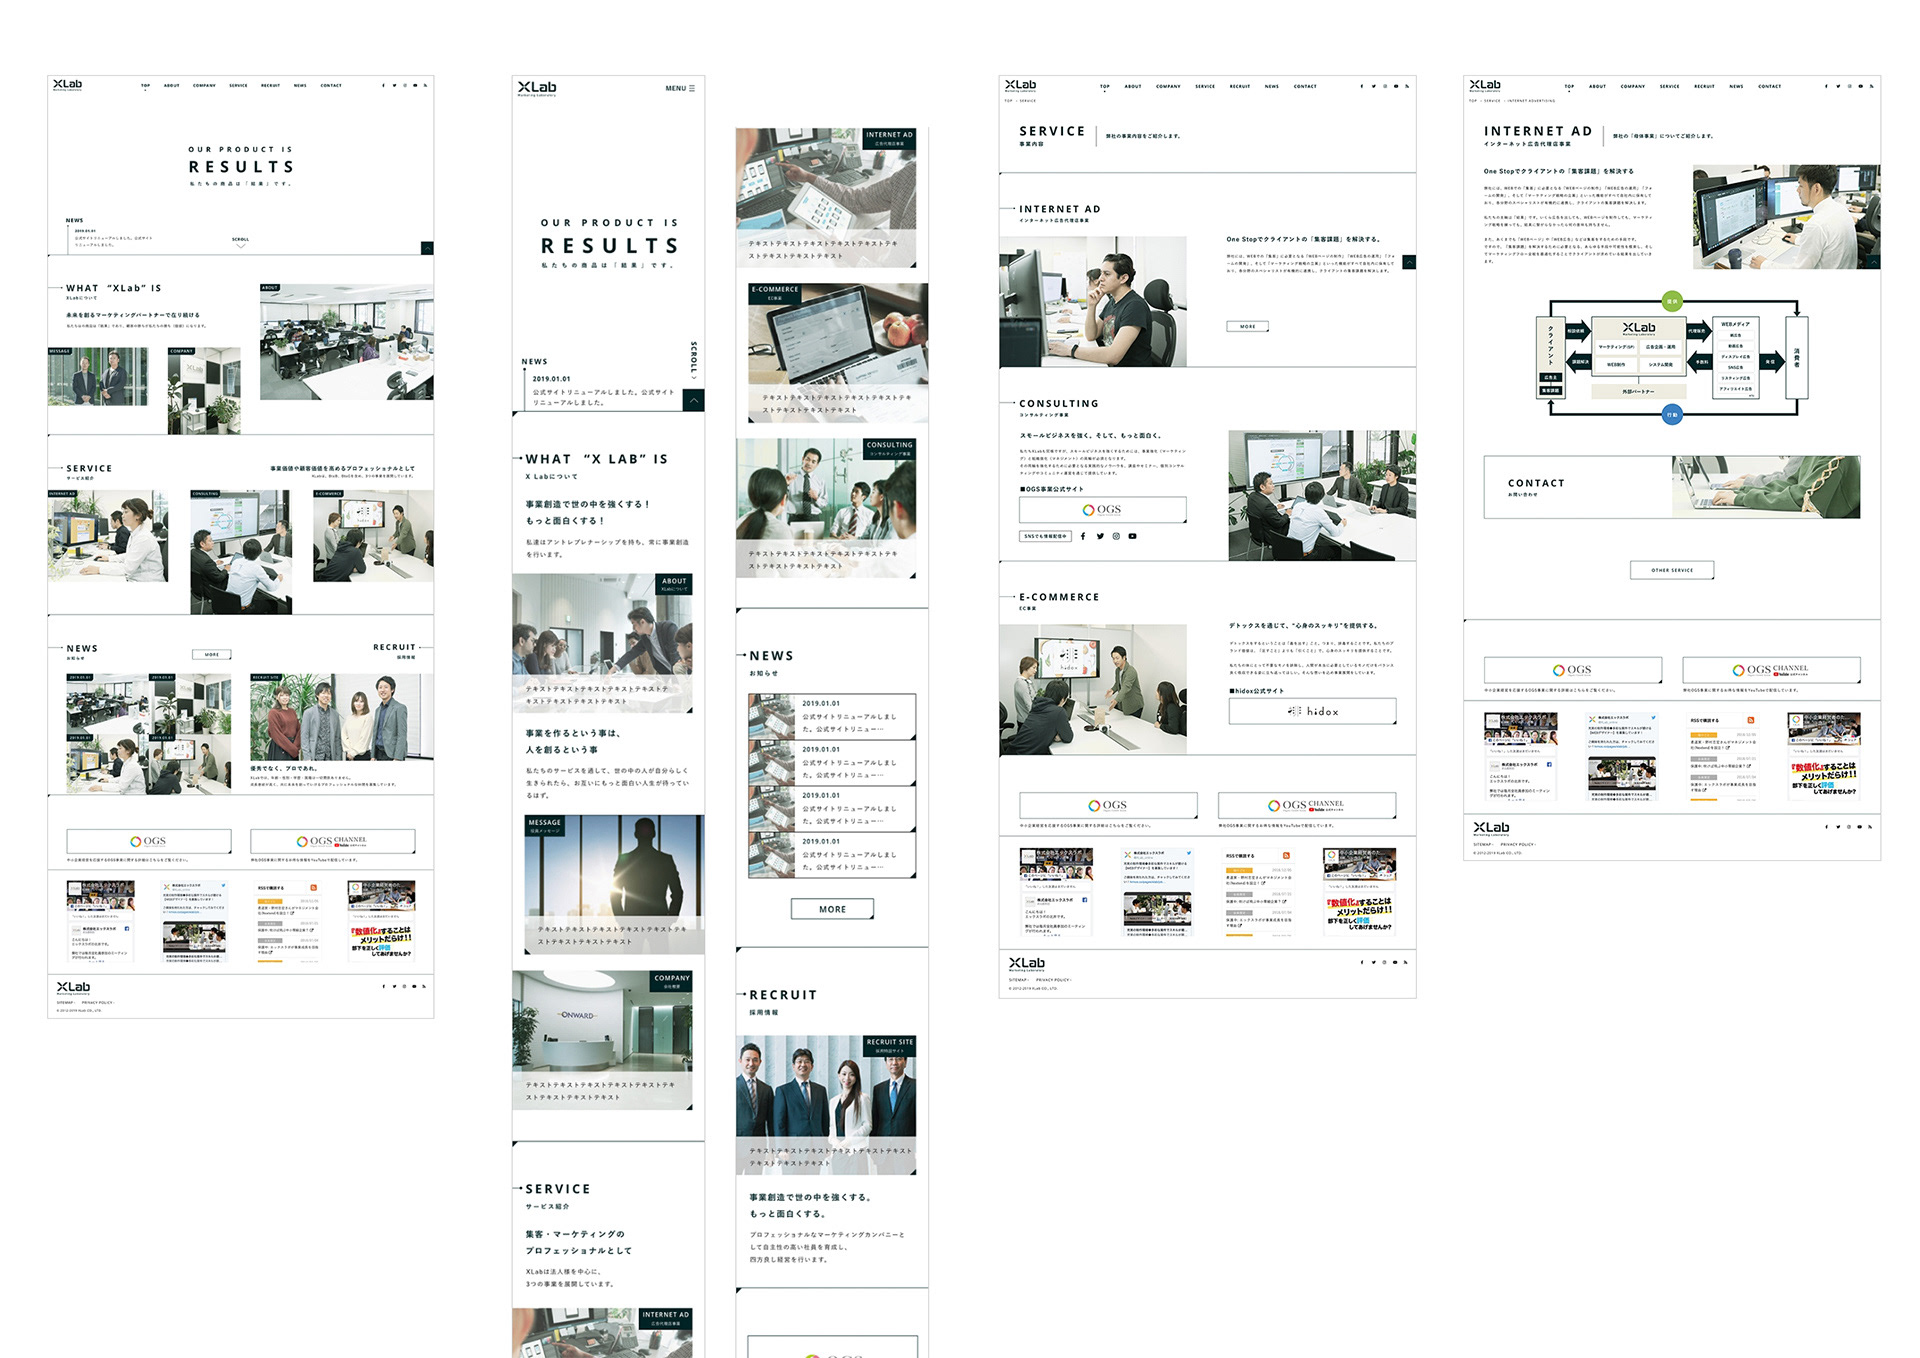Viewport: 1920px width, 1358px height.
Task: Click the vertical SCROLL indicator in the mobile hero
Action: (693, 358)
